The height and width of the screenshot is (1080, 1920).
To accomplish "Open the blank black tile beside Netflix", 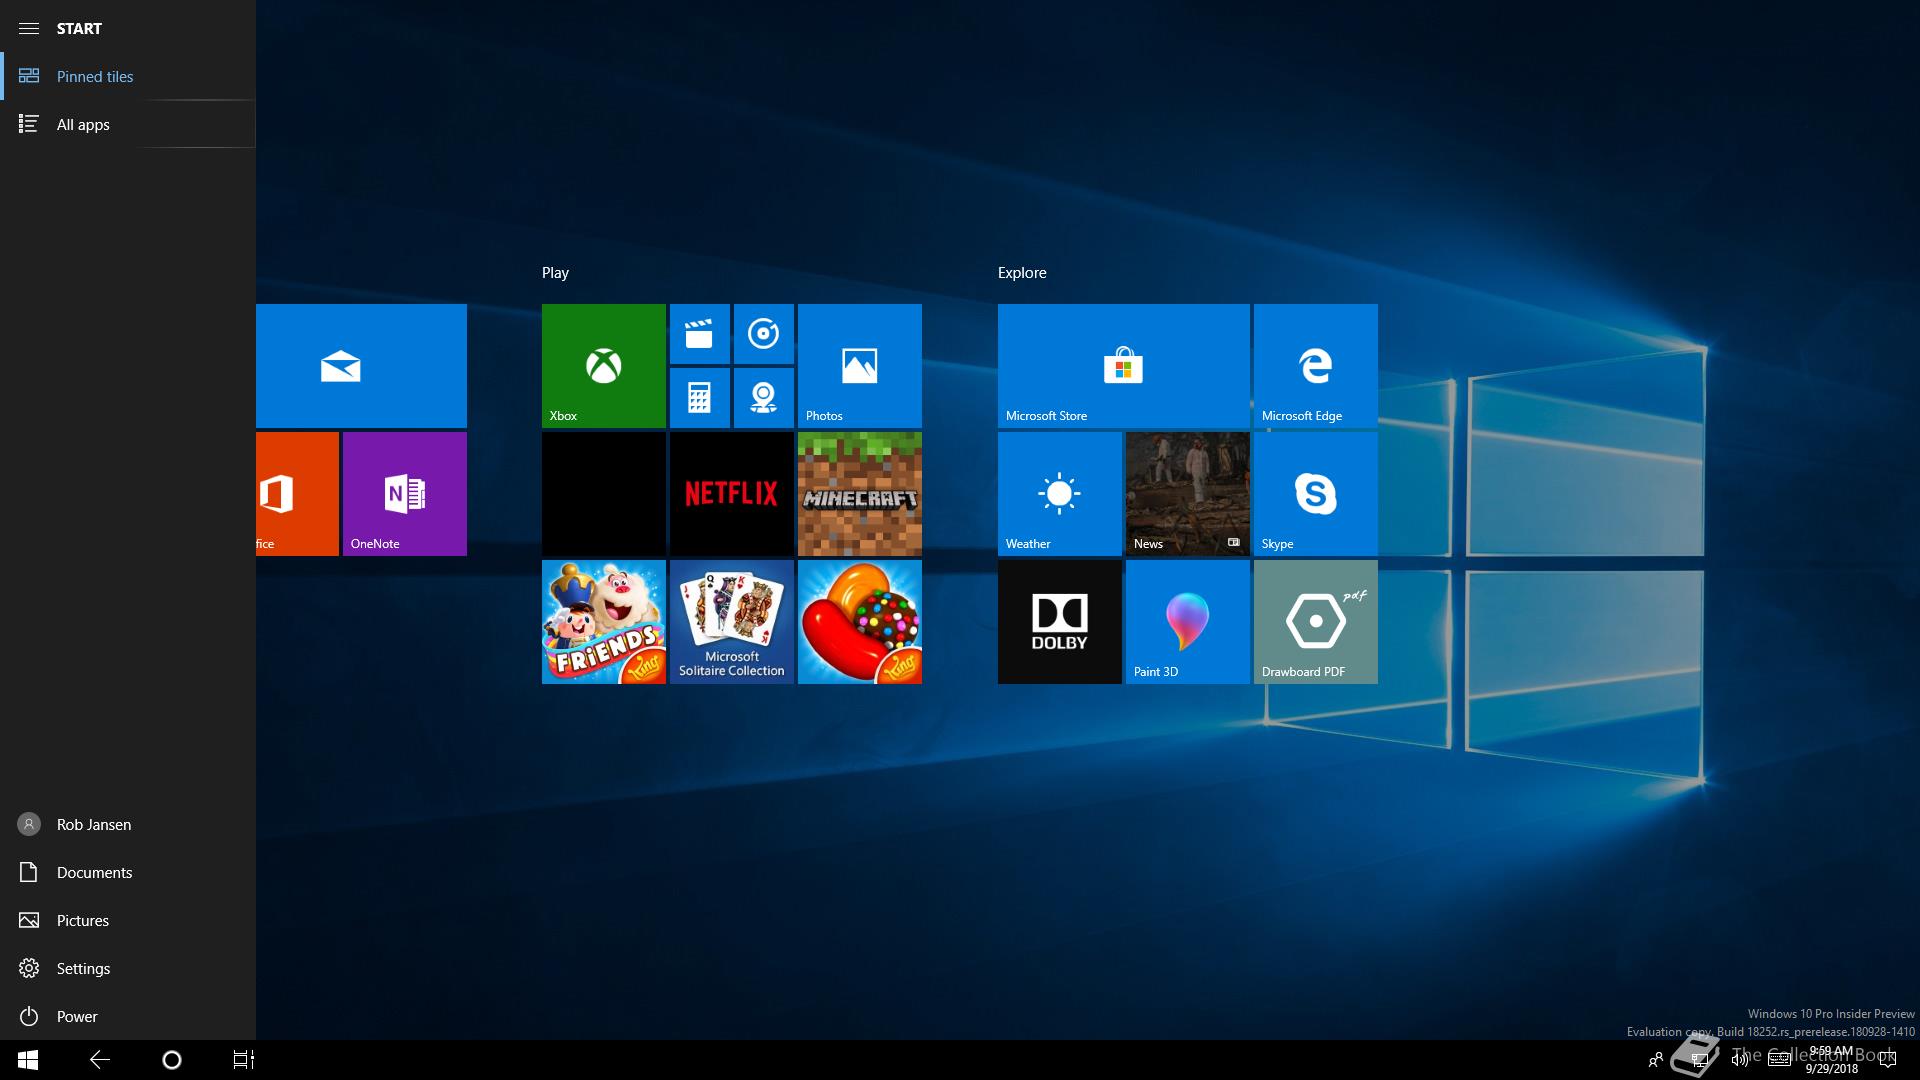I will click(604, 494).
